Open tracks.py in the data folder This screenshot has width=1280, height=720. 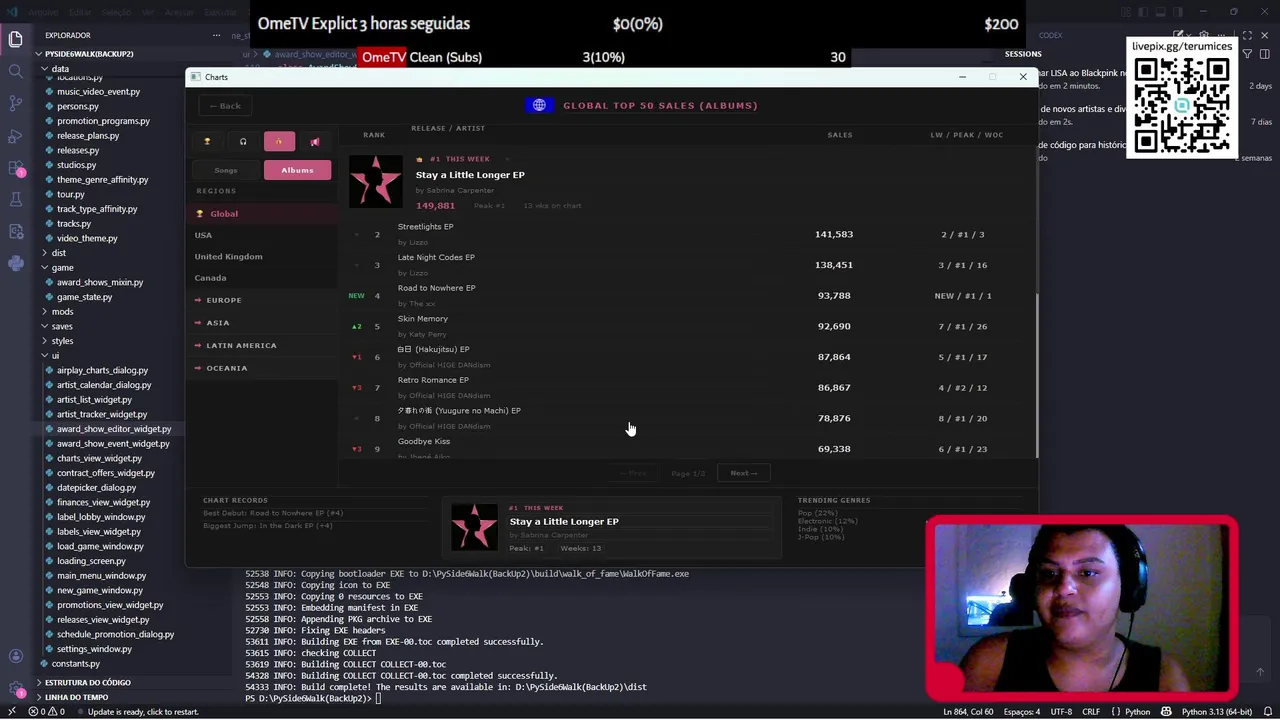73,224
